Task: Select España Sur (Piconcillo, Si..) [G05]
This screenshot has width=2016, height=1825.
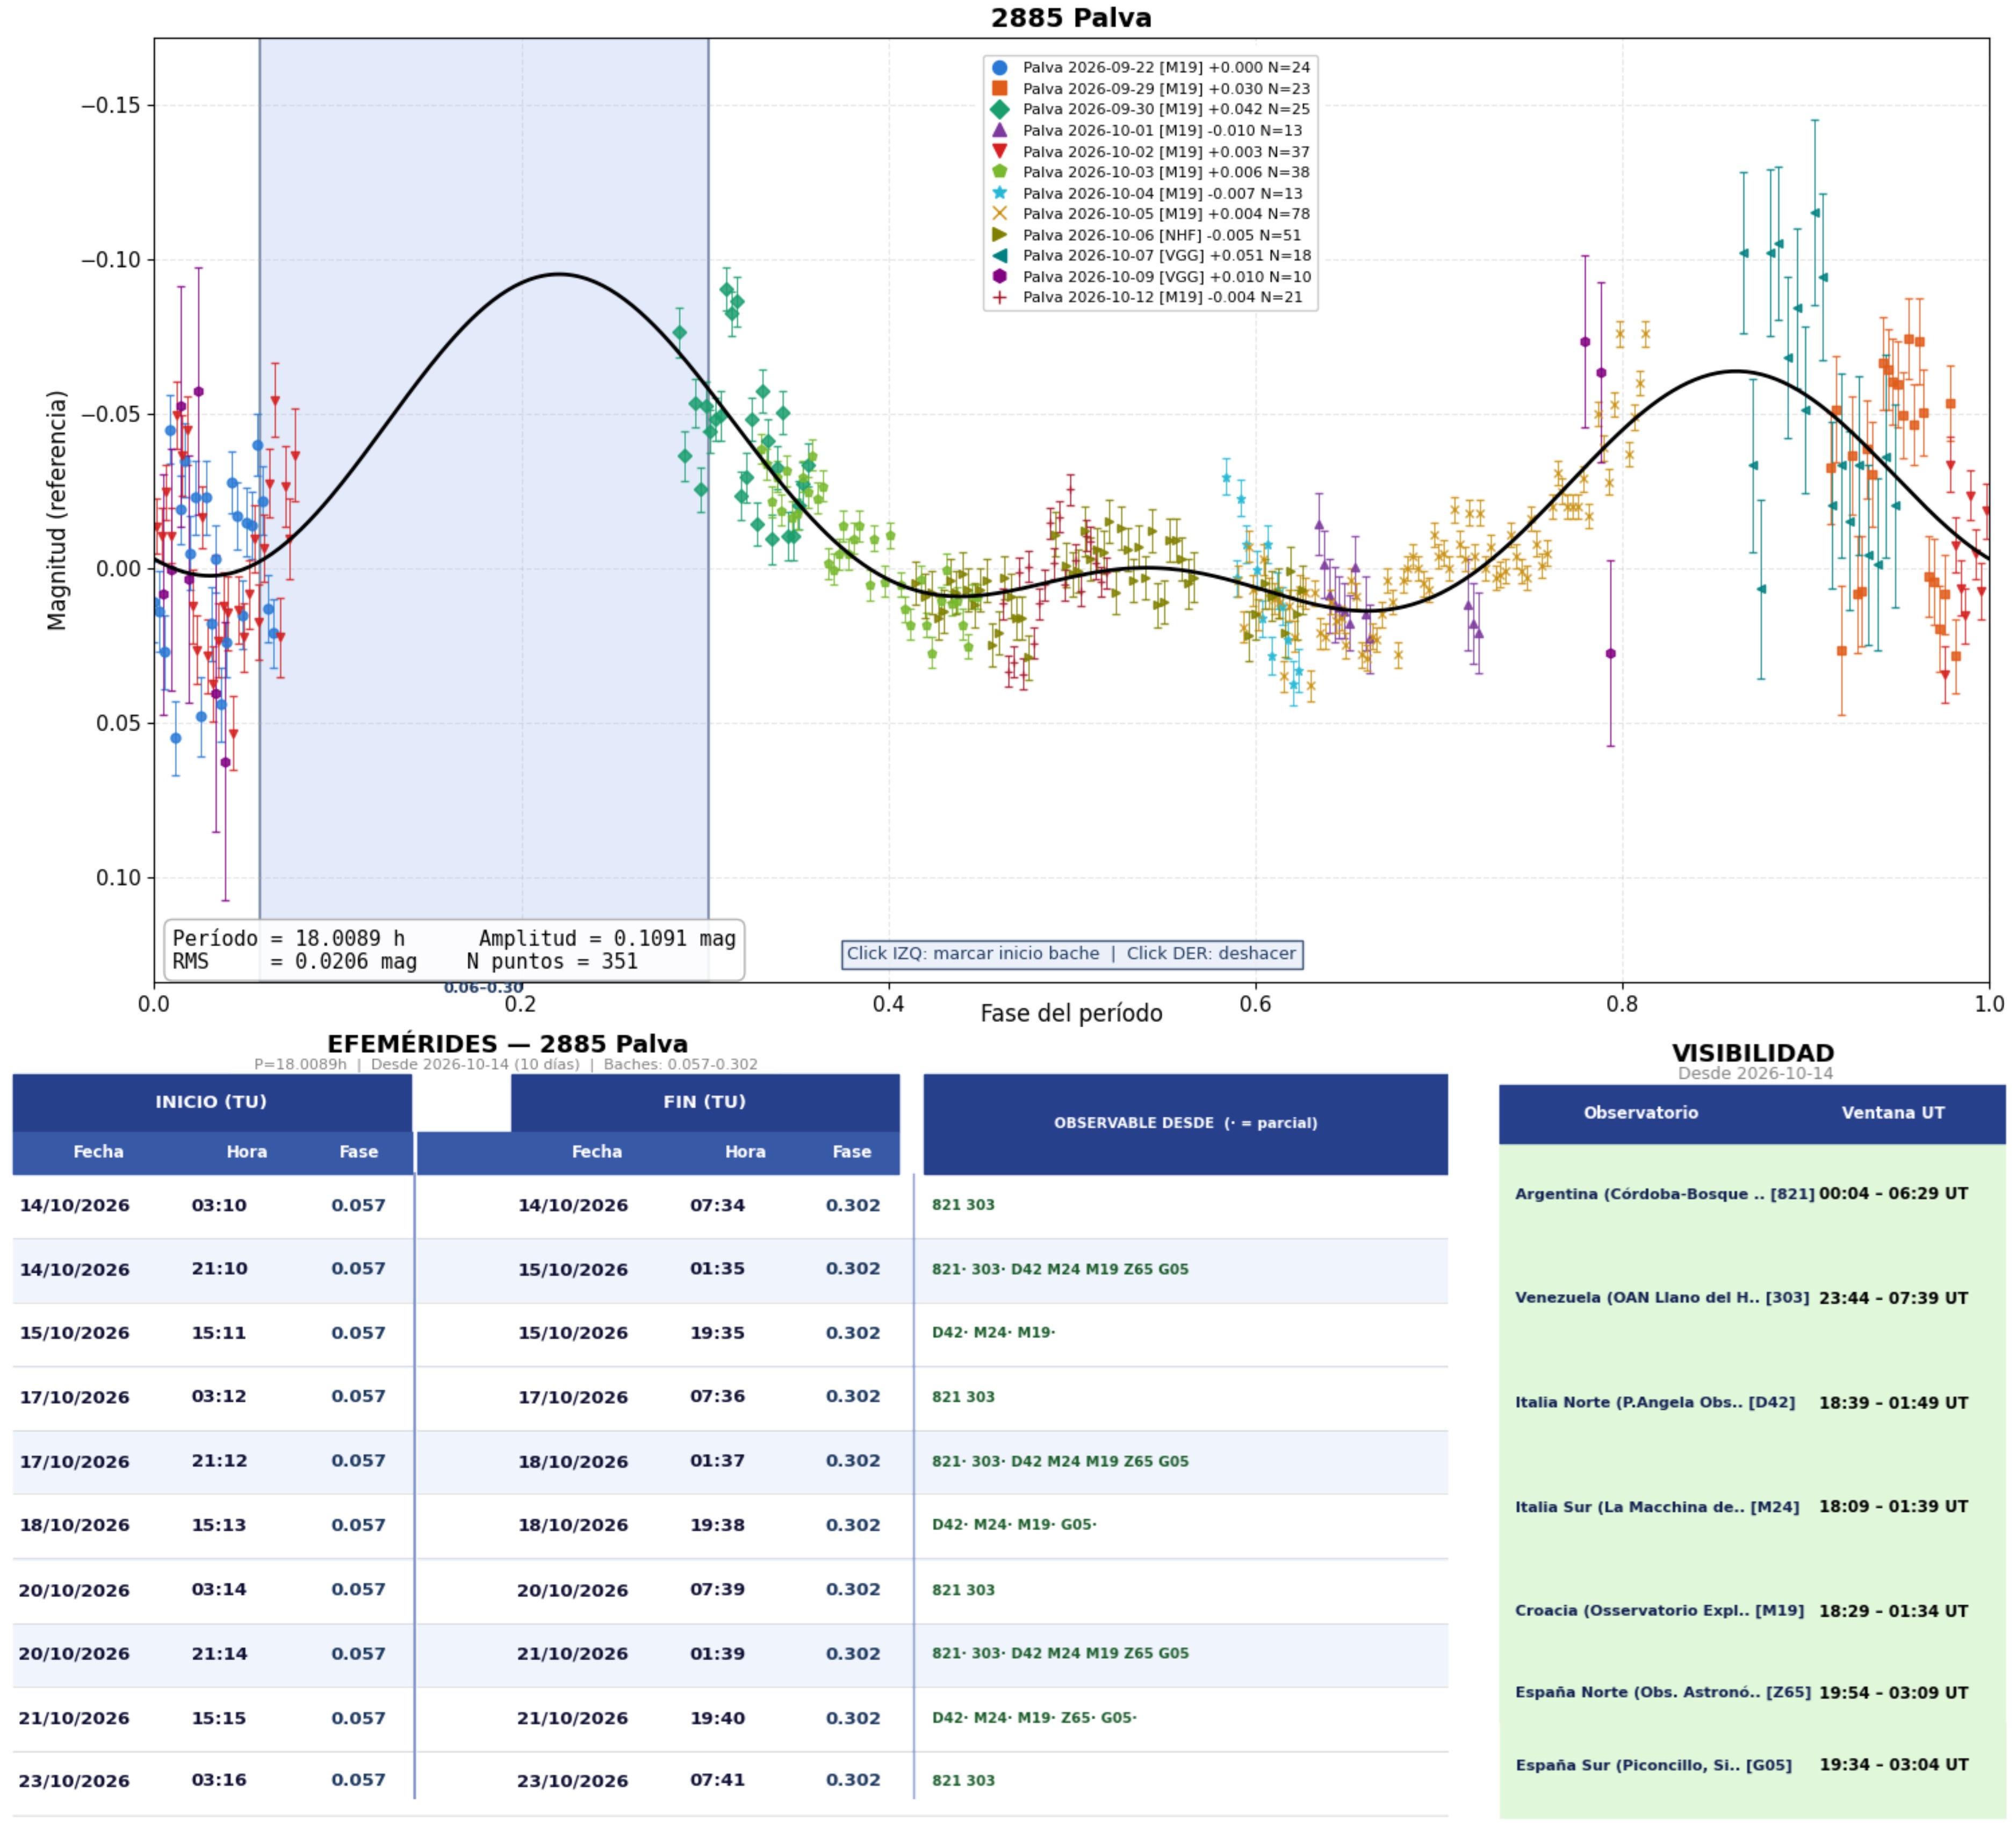Action: click(1653, 1765)
